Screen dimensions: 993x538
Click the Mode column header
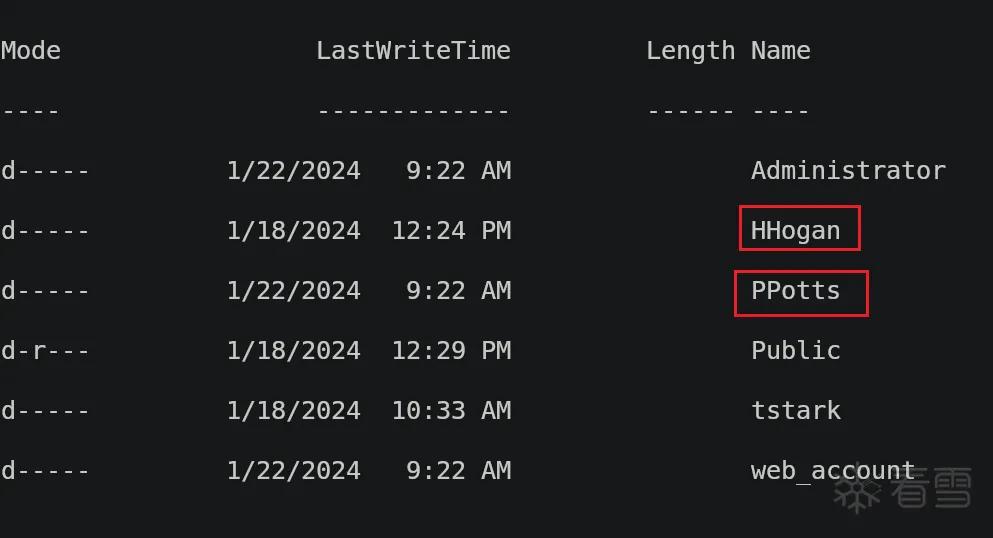pyautogui.click(x=30, y=51)
